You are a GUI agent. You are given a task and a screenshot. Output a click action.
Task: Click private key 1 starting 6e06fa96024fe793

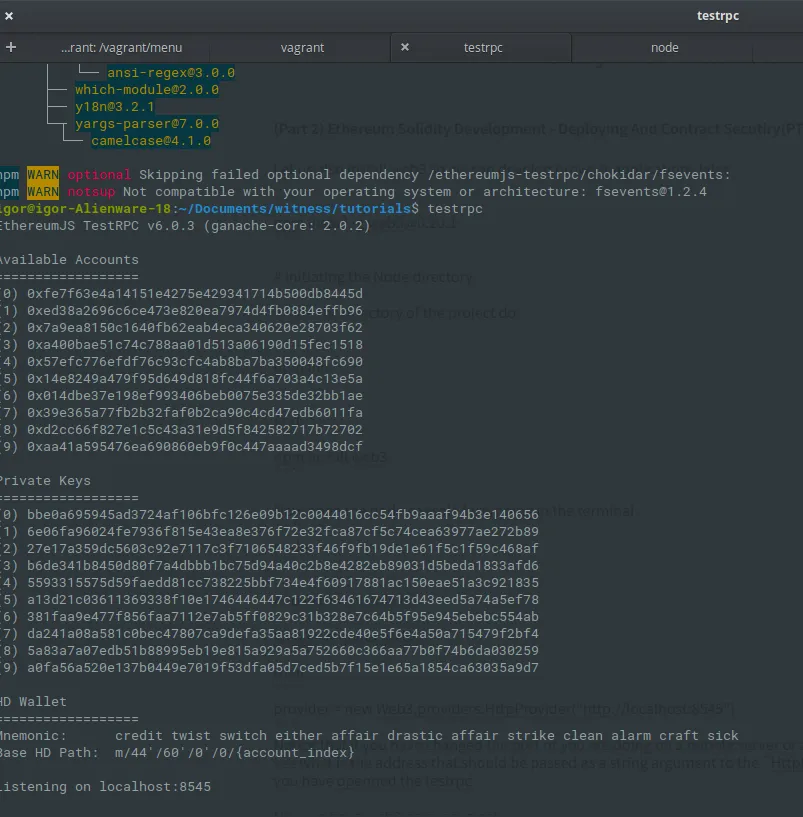click(x=283, y=531)
